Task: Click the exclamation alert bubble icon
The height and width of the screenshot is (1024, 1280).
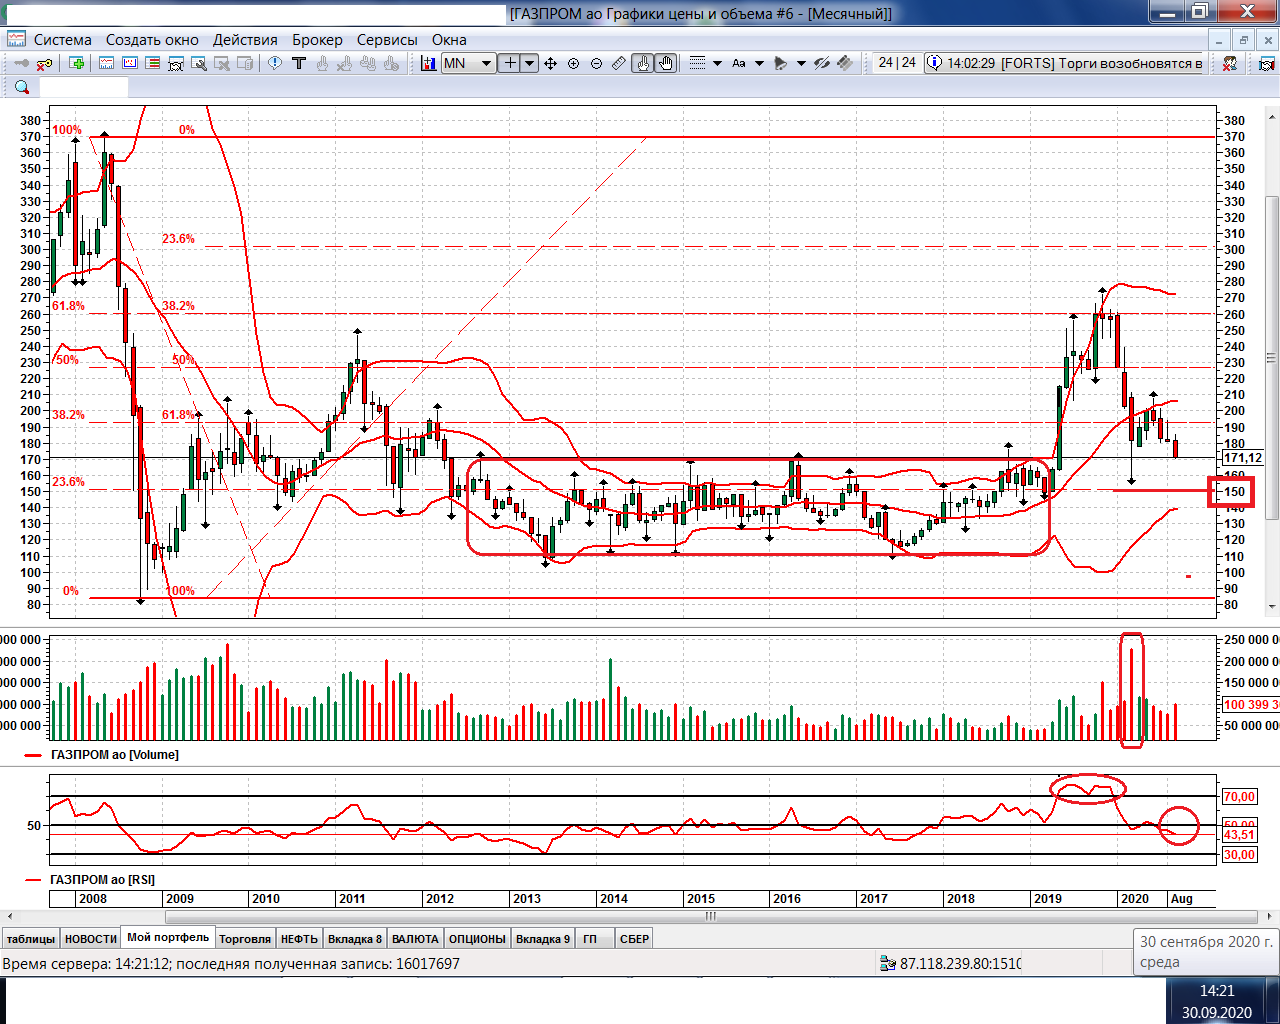Action: click(x=275, y=63)
